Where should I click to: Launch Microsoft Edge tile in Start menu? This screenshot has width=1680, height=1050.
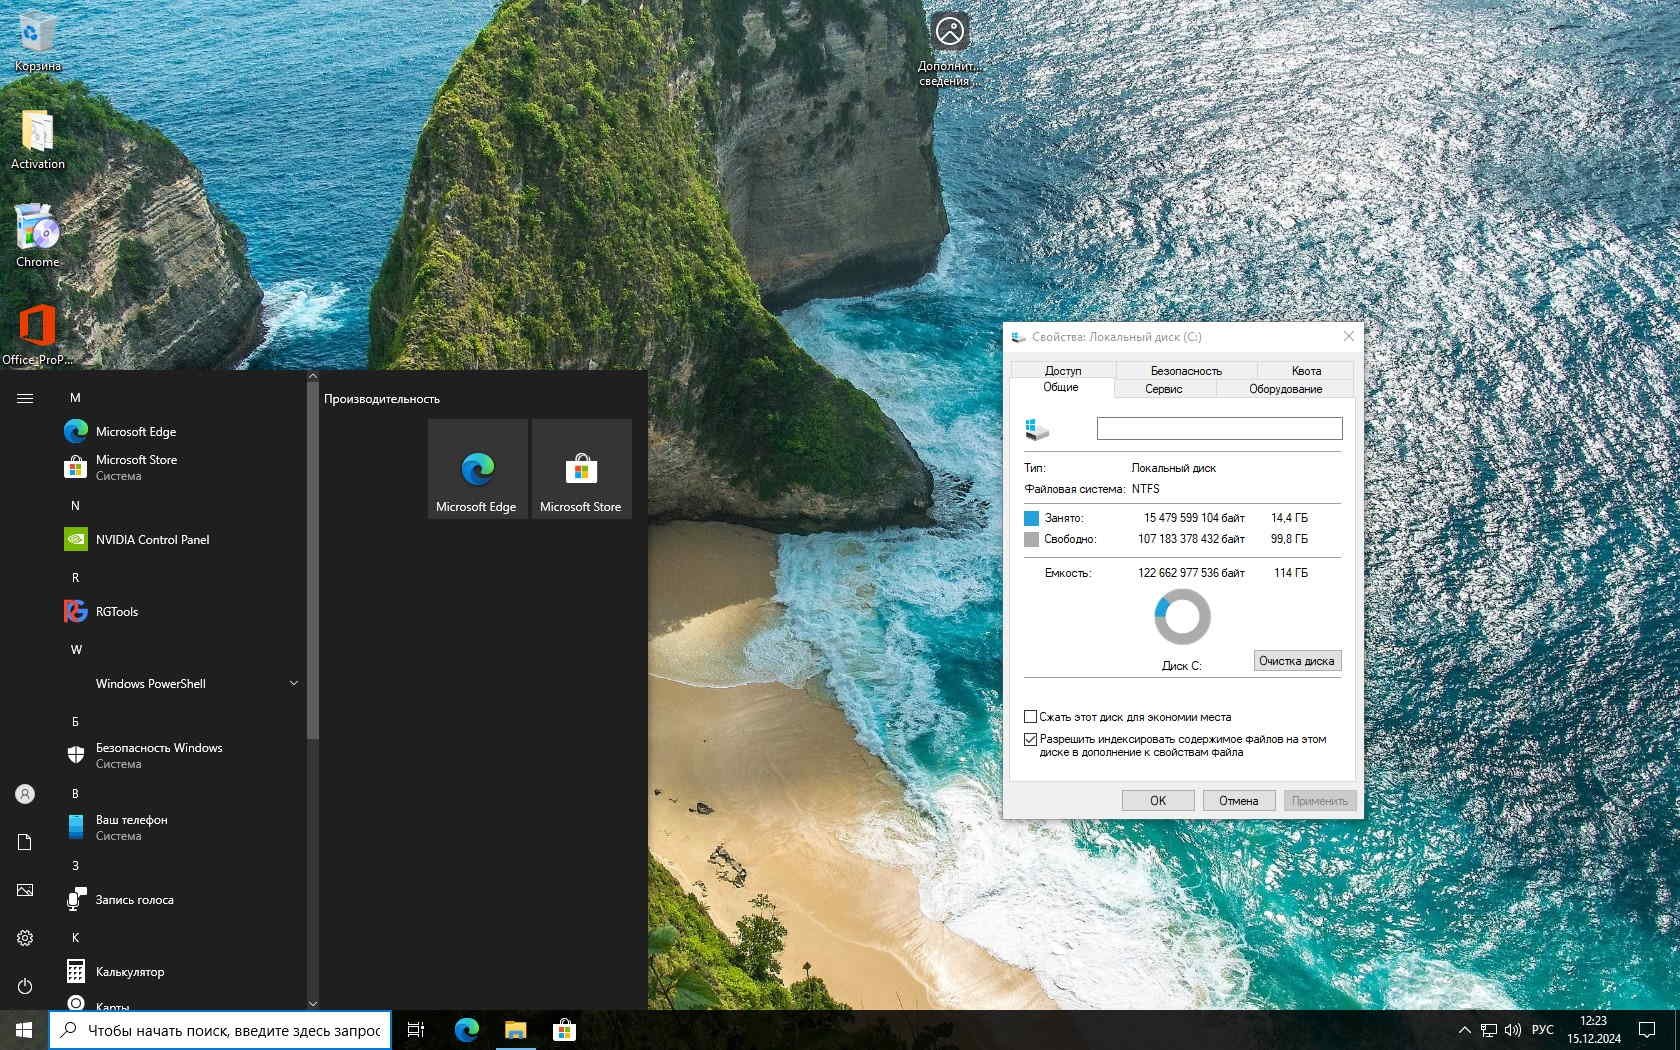click(477, 469)
